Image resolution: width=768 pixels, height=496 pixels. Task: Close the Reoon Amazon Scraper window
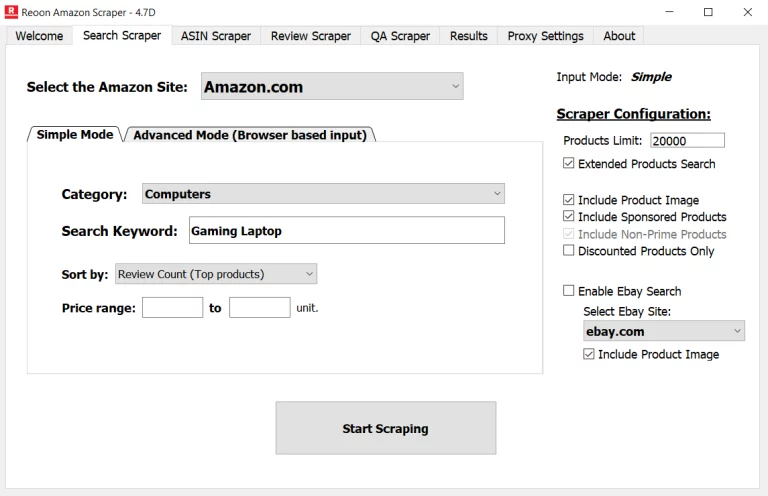747,12
